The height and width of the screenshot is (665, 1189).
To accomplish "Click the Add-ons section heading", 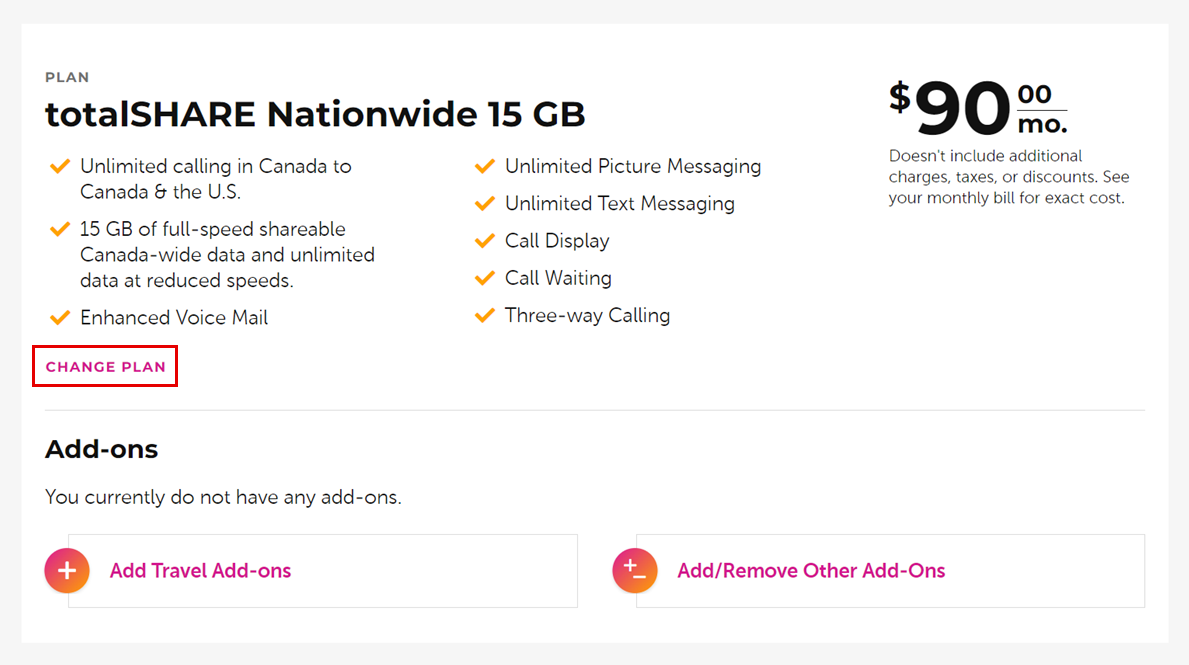I will click(x=101, y=449).
